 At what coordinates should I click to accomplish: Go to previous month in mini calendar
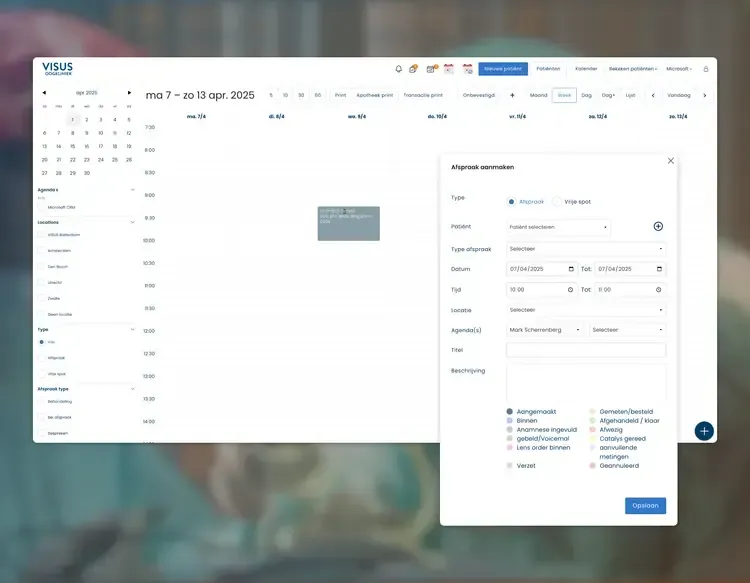click(44, 92)
